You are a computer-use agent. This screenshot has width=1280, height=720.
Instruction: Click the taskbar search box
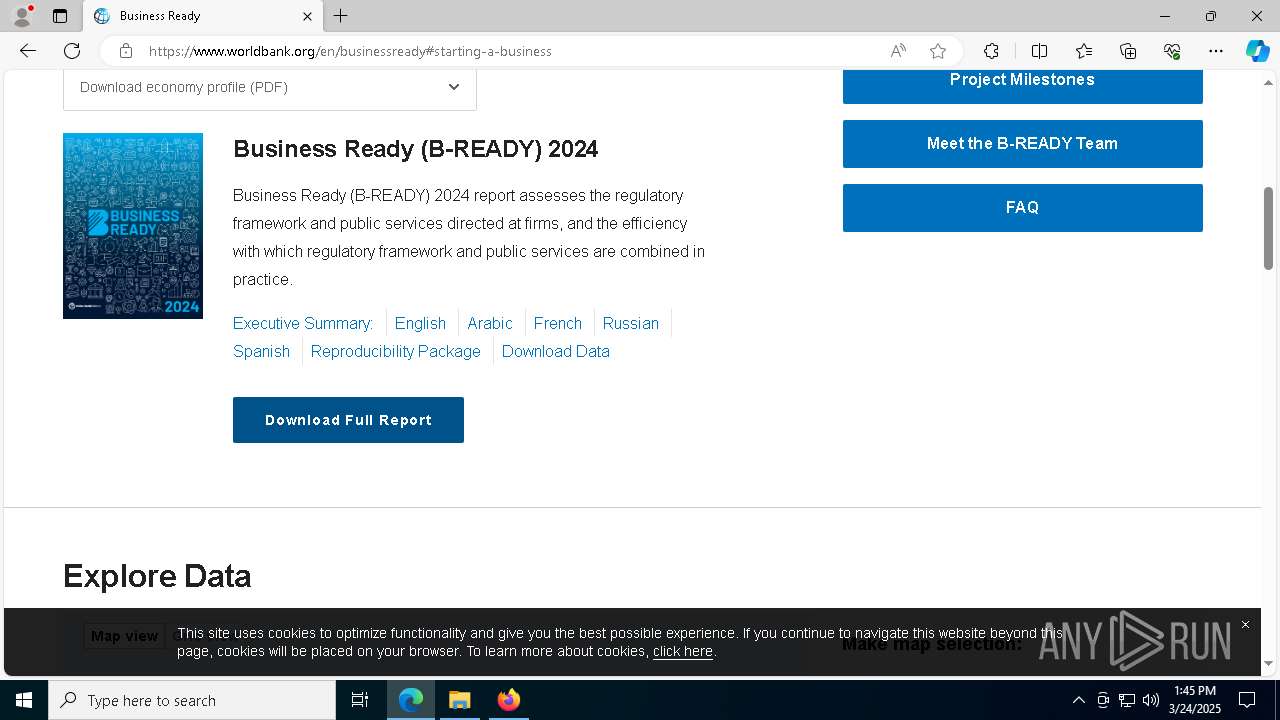192,700
